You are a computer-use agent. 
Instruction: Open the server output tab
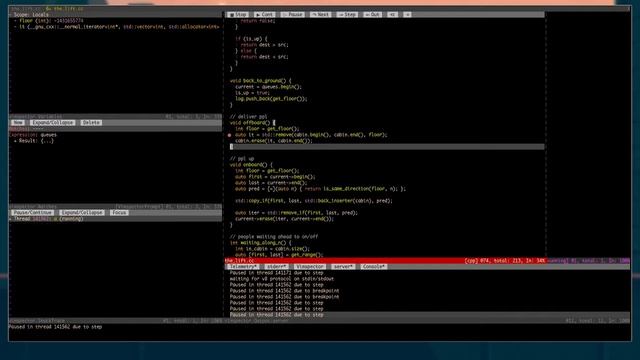coord(343,267)
